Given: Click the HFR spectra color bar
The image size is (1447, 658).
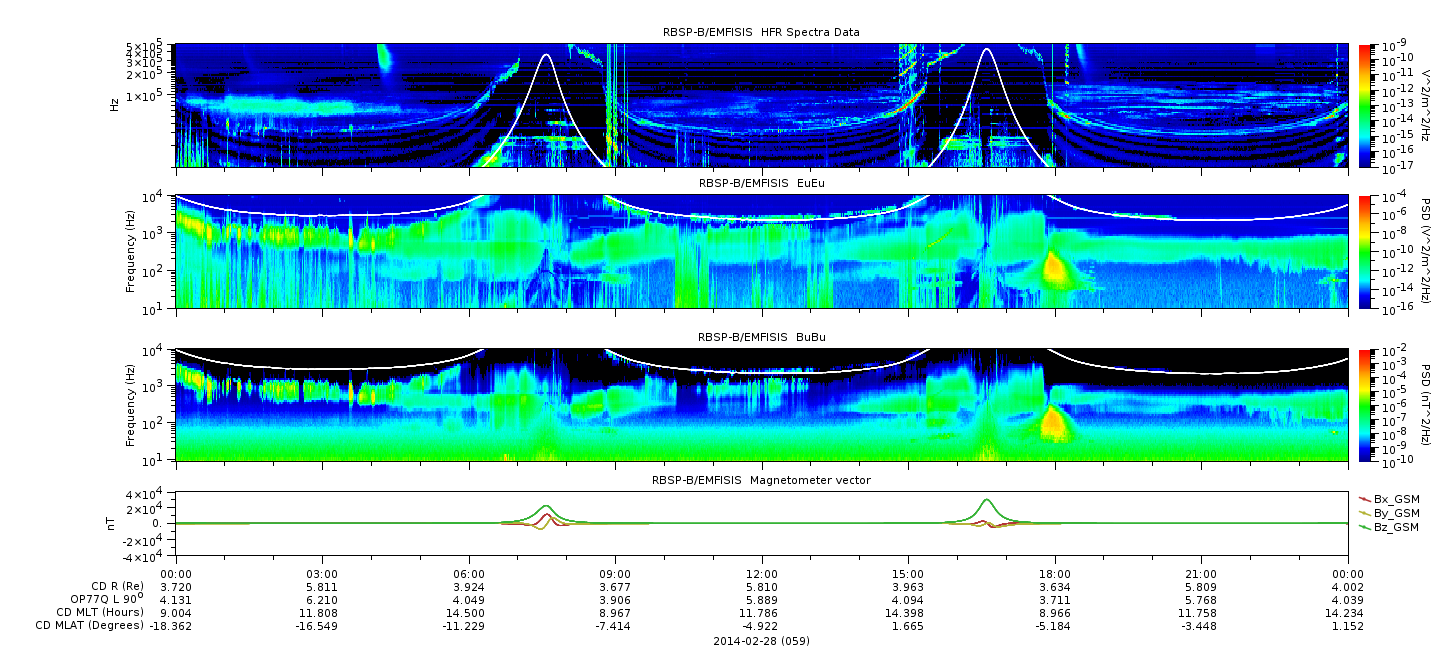Looking at the screenshot, I should pos(1365,105).
